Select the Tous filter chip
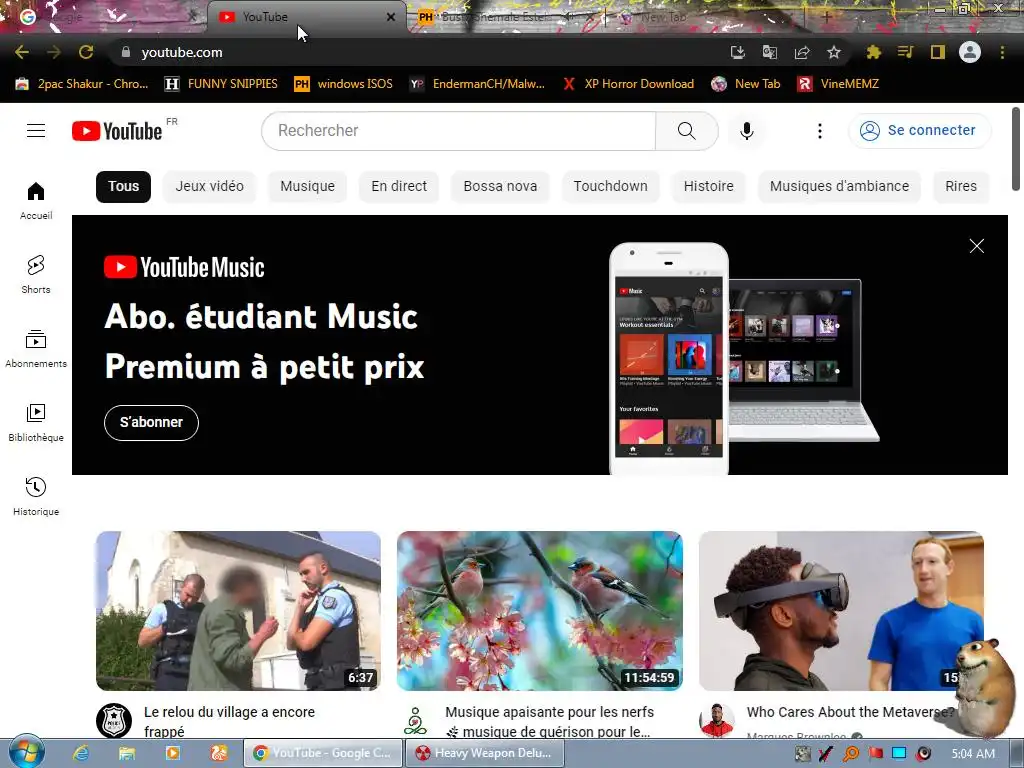 coord(123,186)
